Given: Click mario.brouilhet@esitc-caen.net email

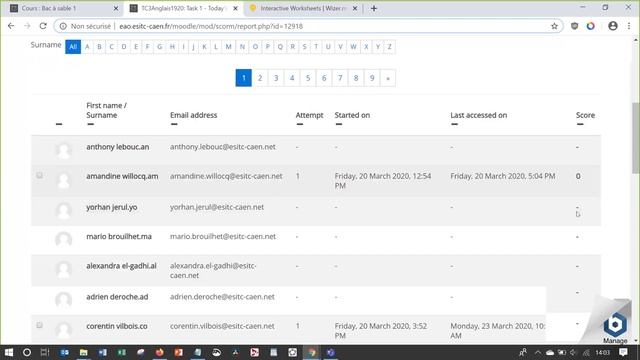Looking at the screenshot, I should pos(223,237).
